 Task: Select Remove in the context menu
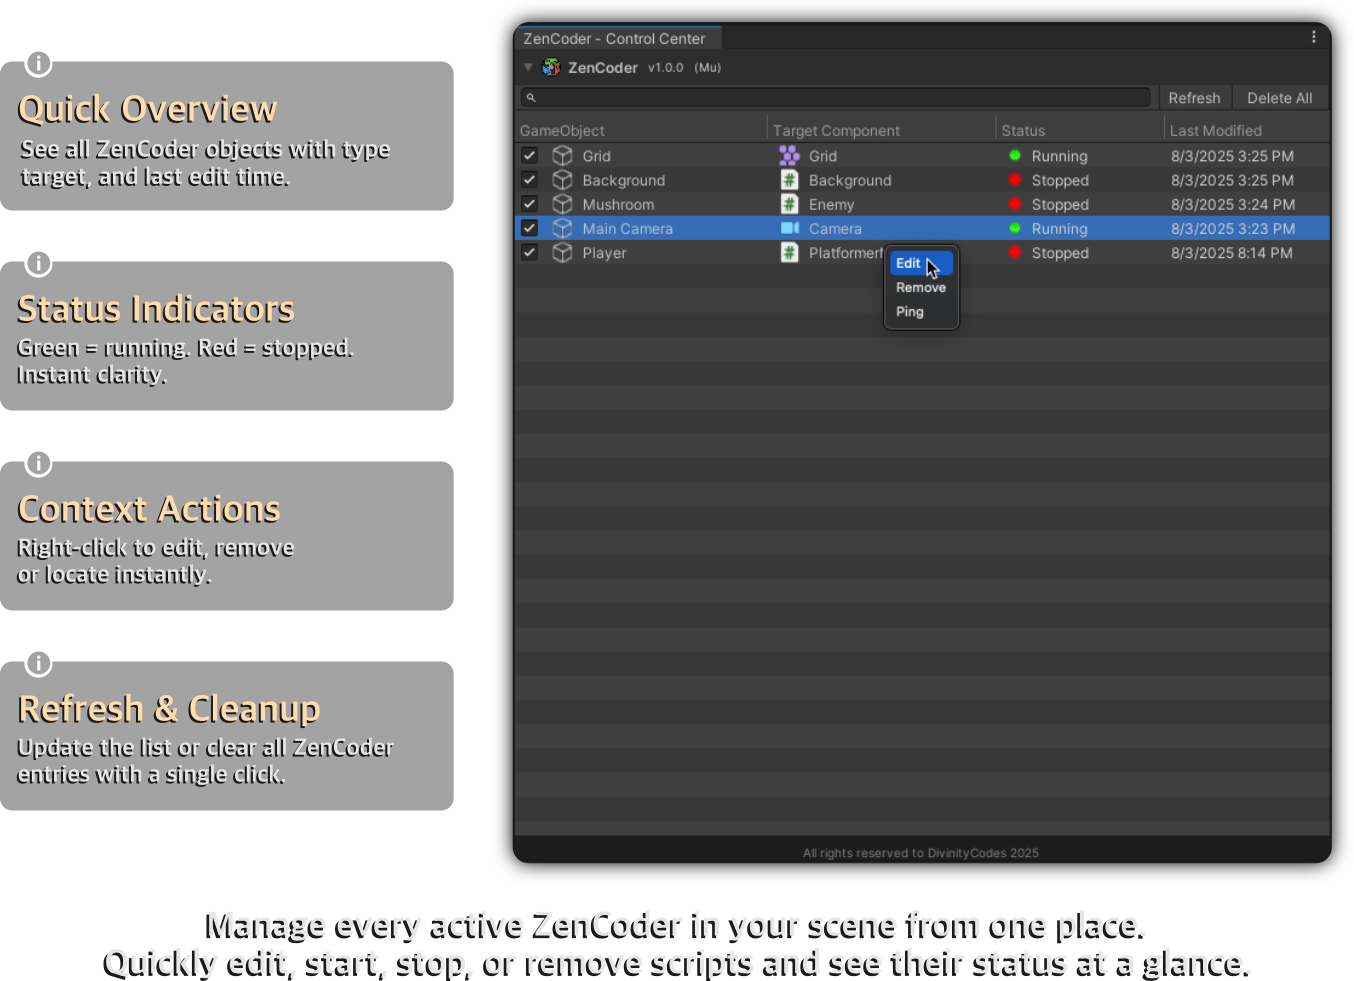coord(920,287)
